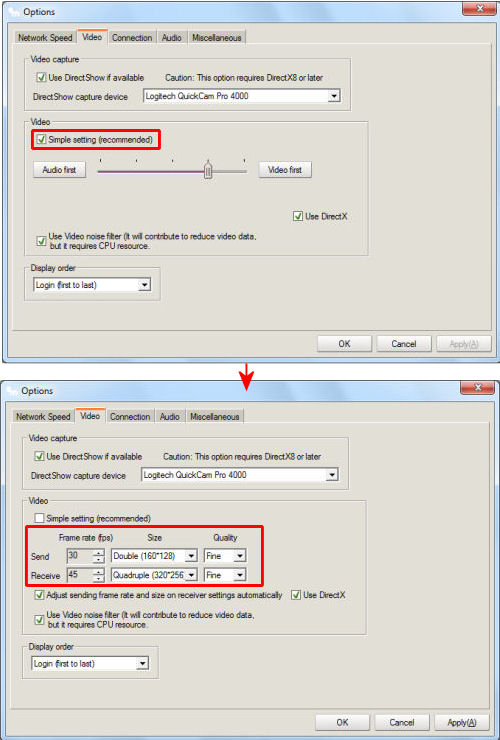
Task: Switch to Audio tab in upper dialog
Action: (x=172, y=38)
